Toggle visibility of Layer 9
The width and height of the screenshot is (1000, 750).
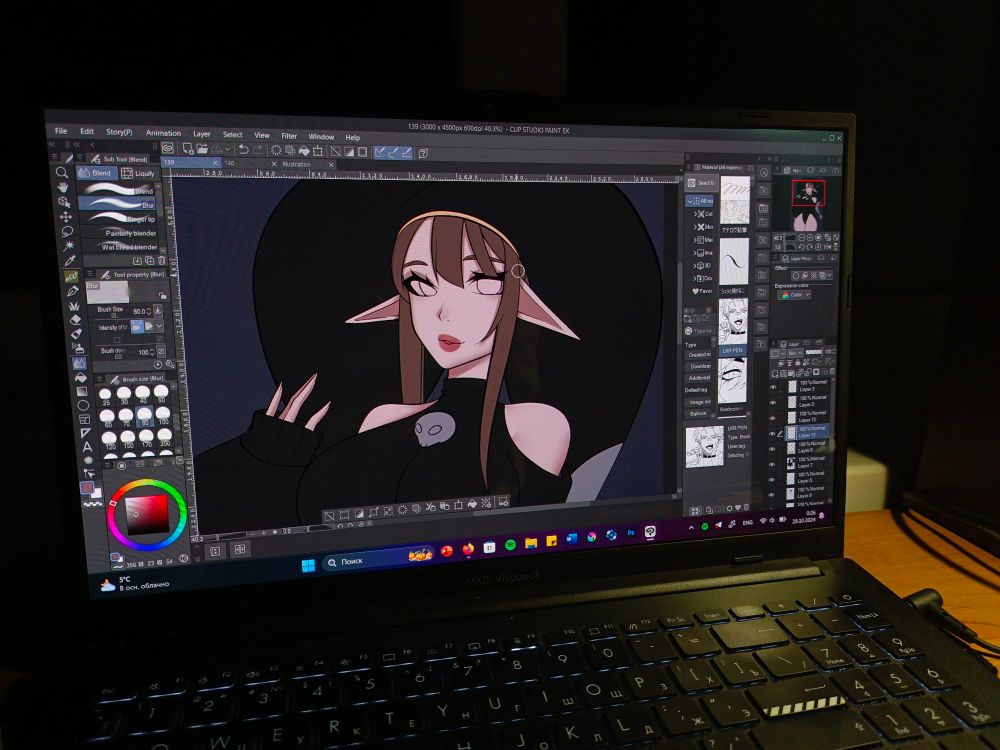click(x=773, y=494)
